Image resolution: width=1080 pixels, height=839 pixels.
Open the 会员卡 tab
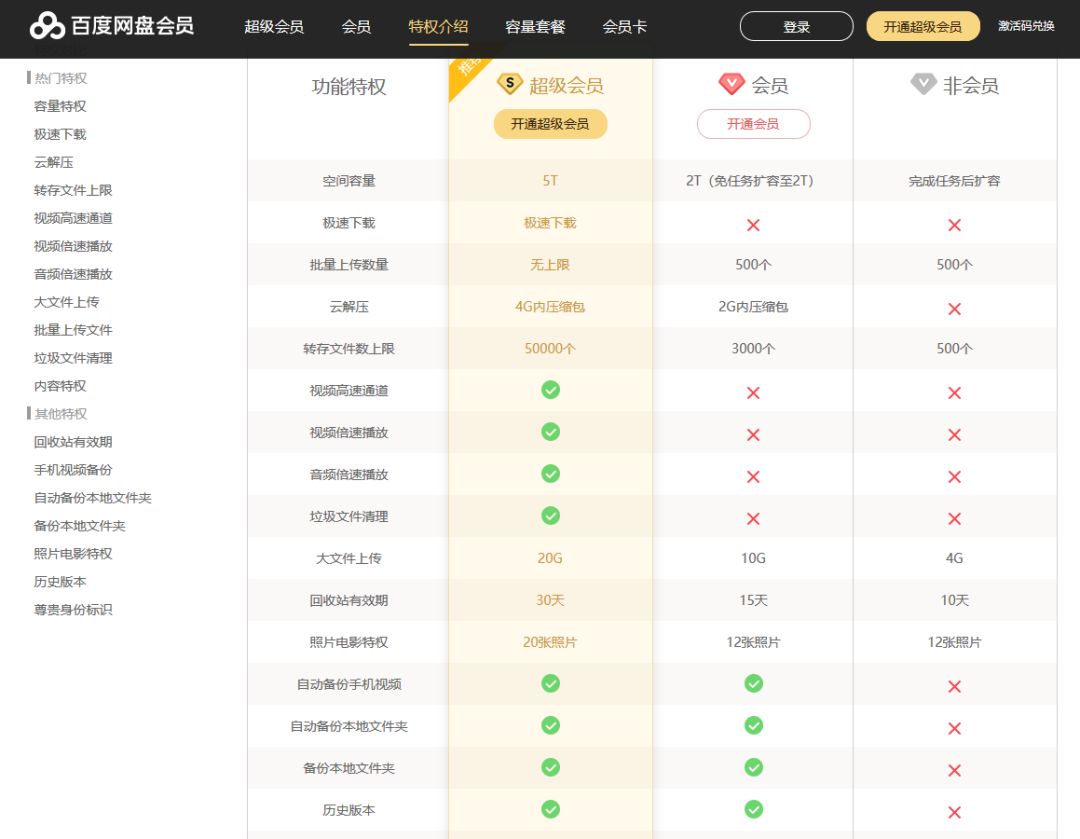(x=624, y=28)
